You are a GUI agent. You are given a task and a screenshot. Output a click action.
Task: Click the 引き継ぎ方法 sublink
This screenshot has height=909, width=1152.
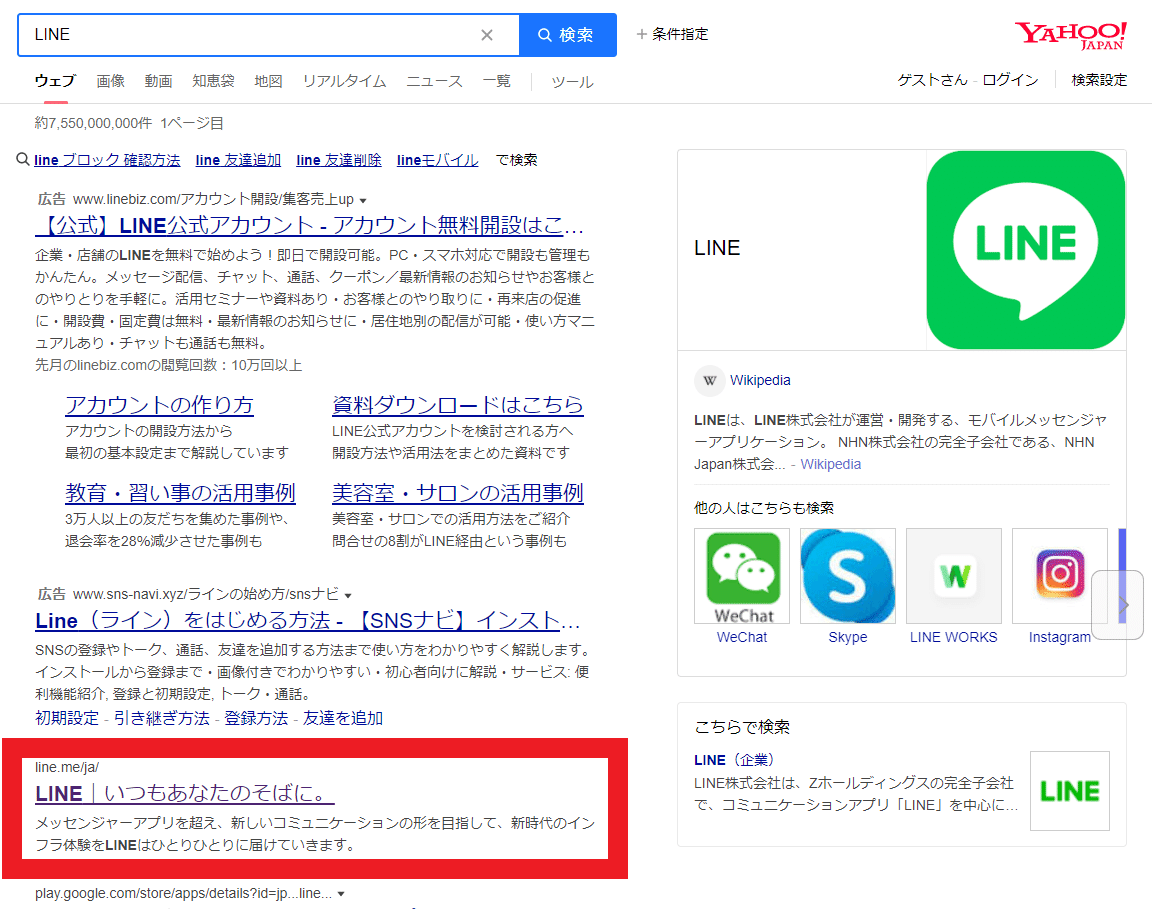[x=162, y=718]
